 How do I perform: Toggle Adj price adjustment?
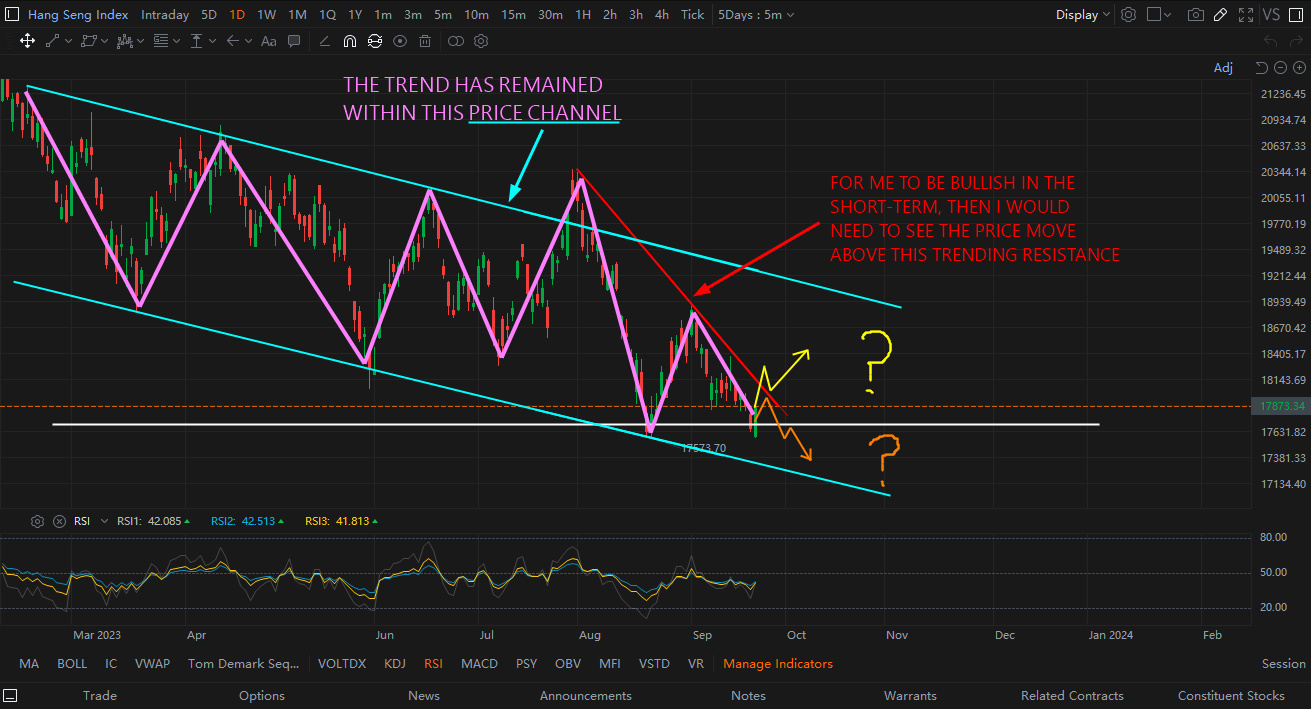coord(1223,68)
